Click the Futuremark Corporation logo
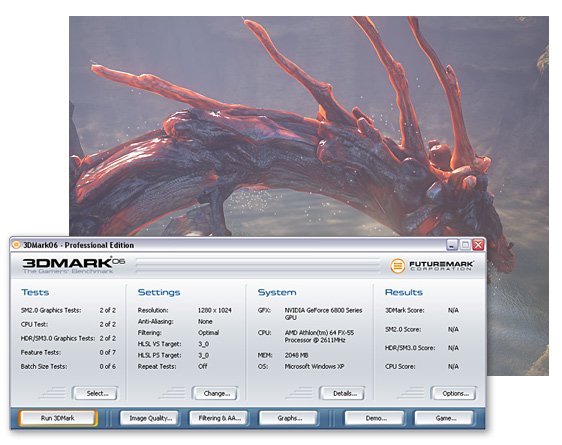Viewport: 562px width, 445px height. [x=432, y=265]
